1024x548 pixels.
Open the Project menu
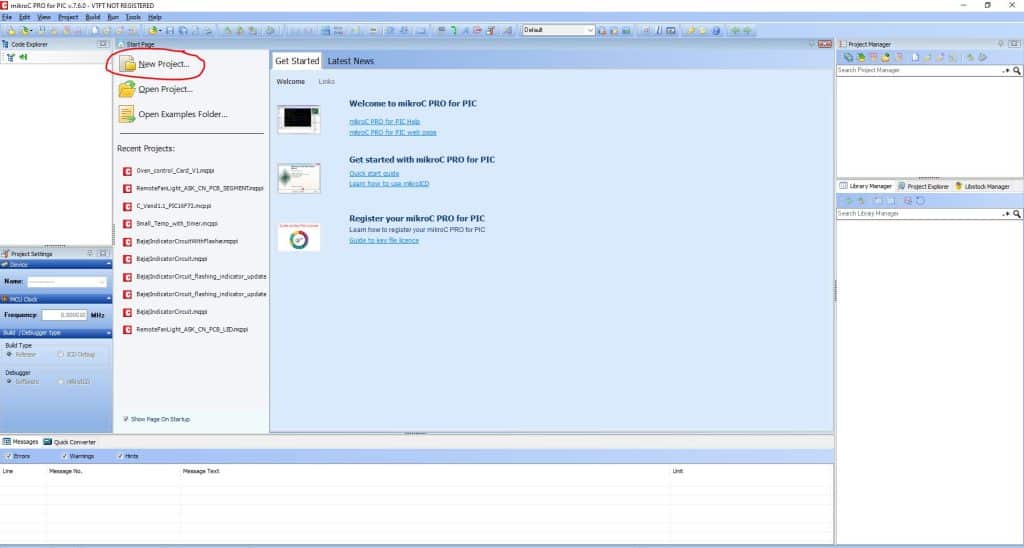click(x=68, y=17)
